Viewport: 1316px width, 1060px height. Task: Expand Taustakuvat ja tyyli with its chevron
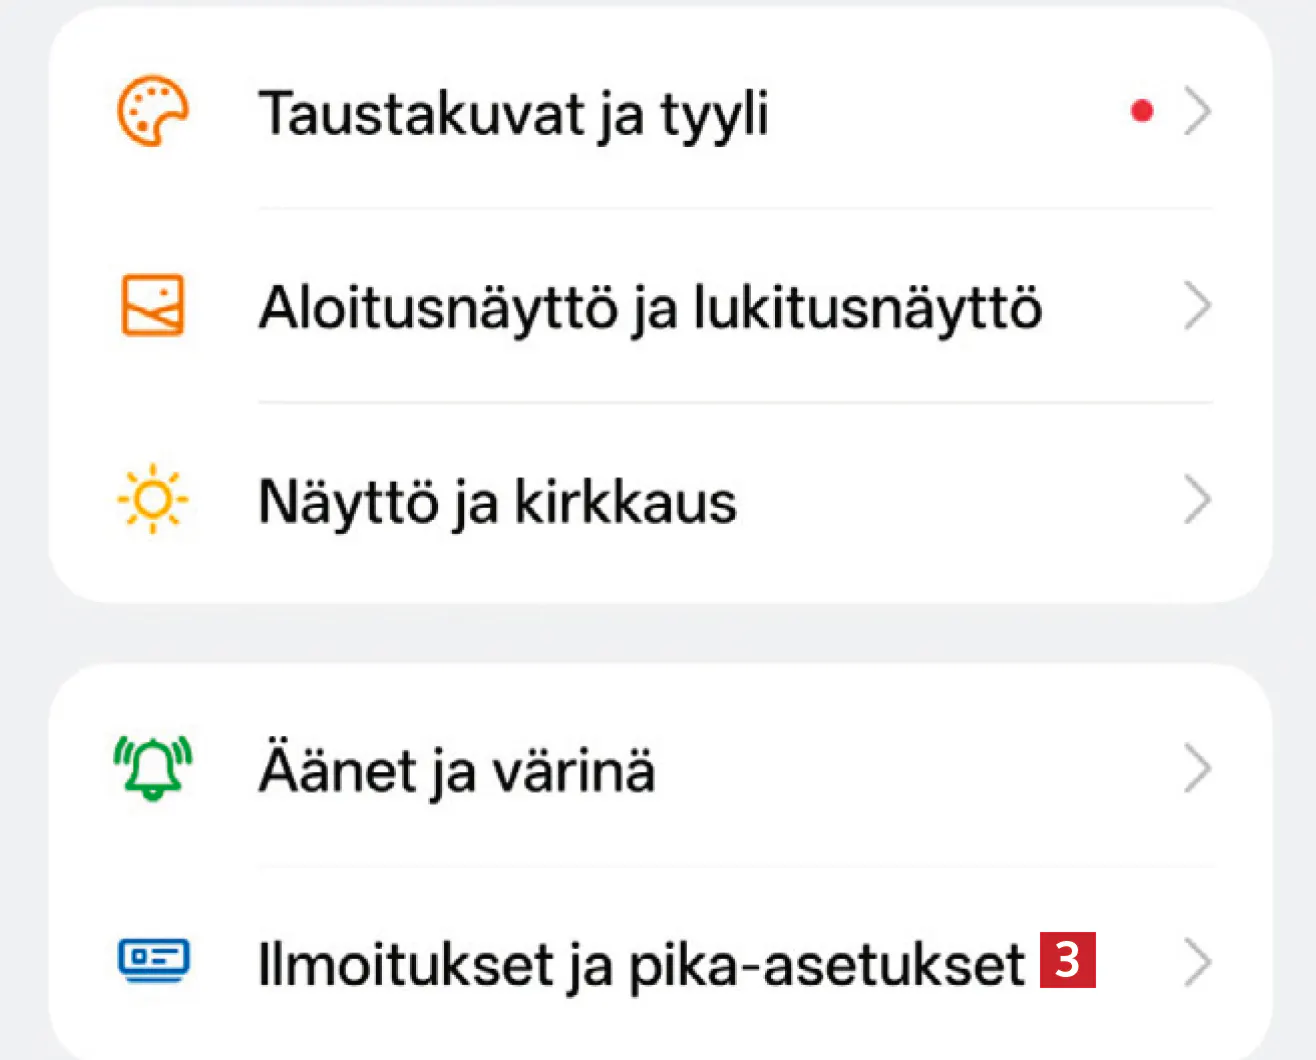(1197, 111)
